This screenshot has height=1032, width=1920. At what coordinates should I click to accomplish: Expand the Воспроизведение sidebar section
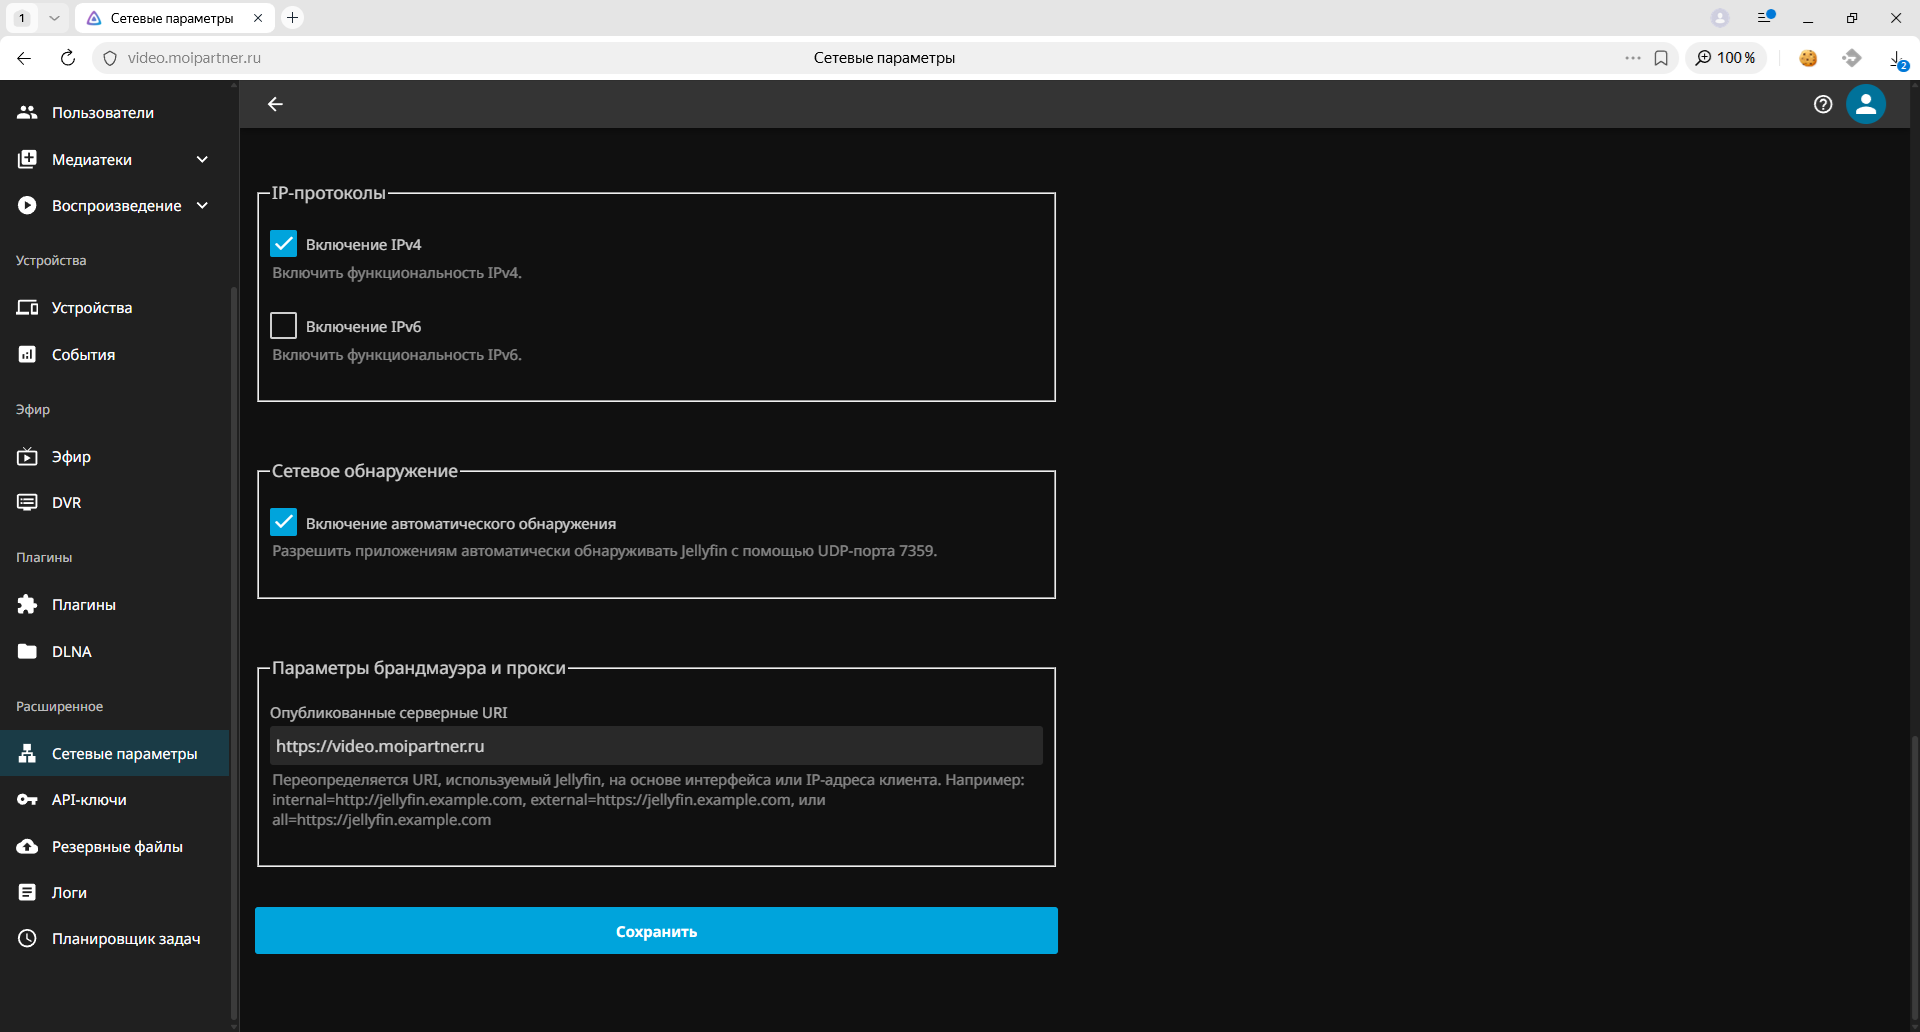202,206
